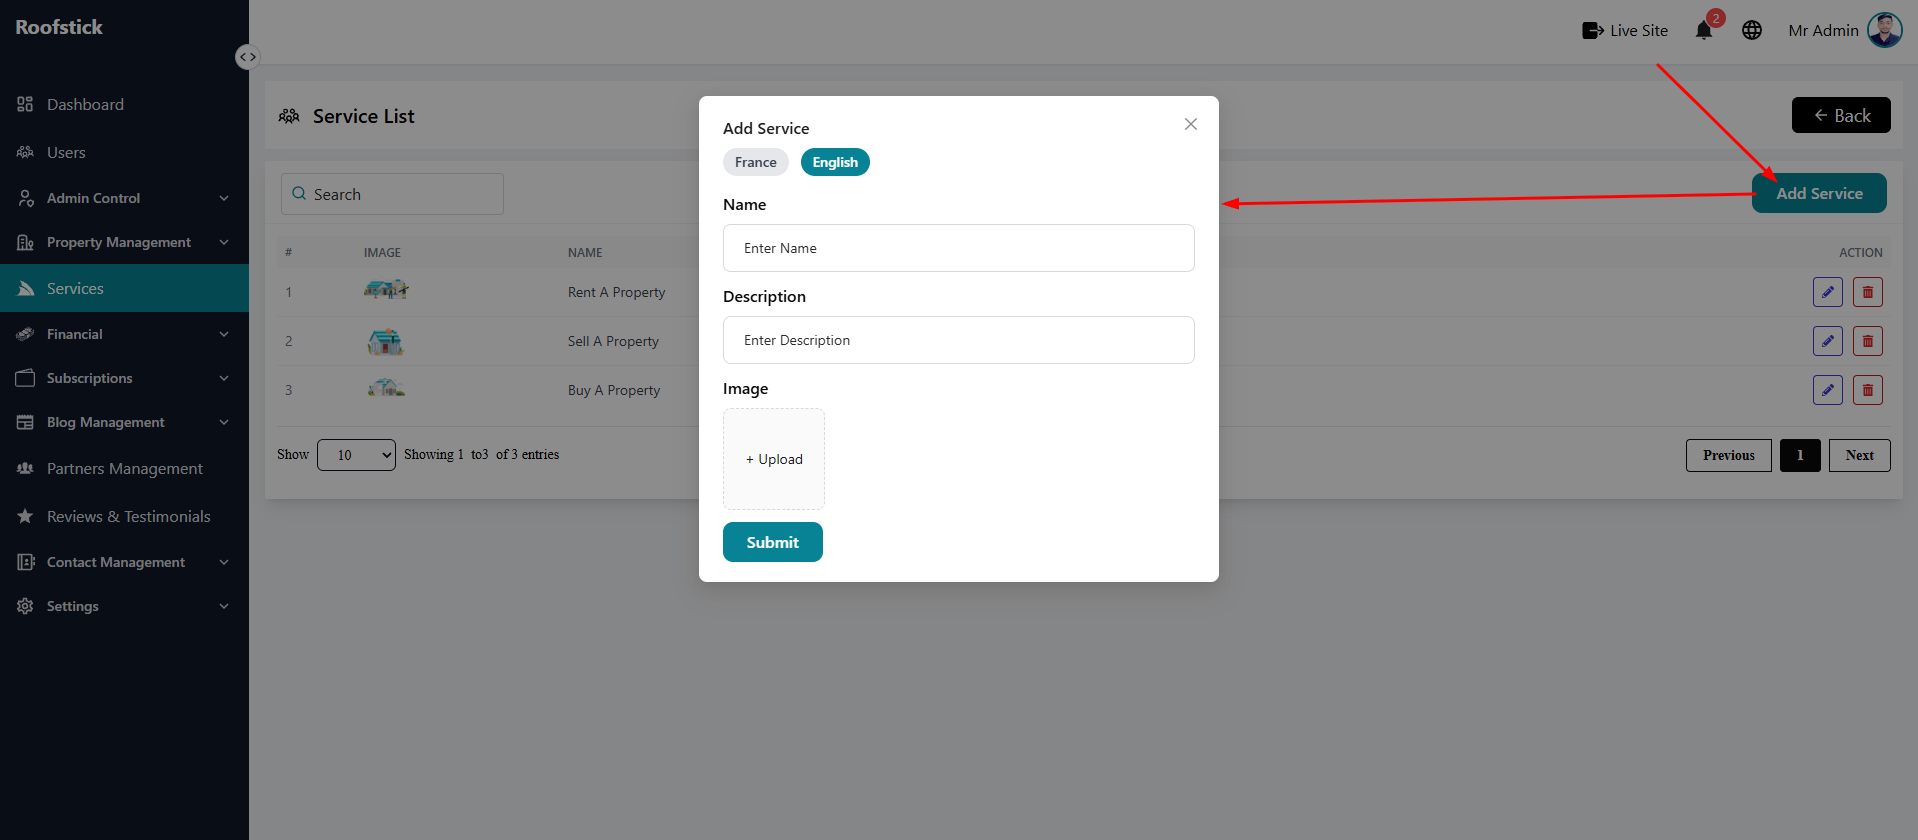1918x840 pixels.
Task: Delete the Rent A Property row
Action: (1868, 292)
